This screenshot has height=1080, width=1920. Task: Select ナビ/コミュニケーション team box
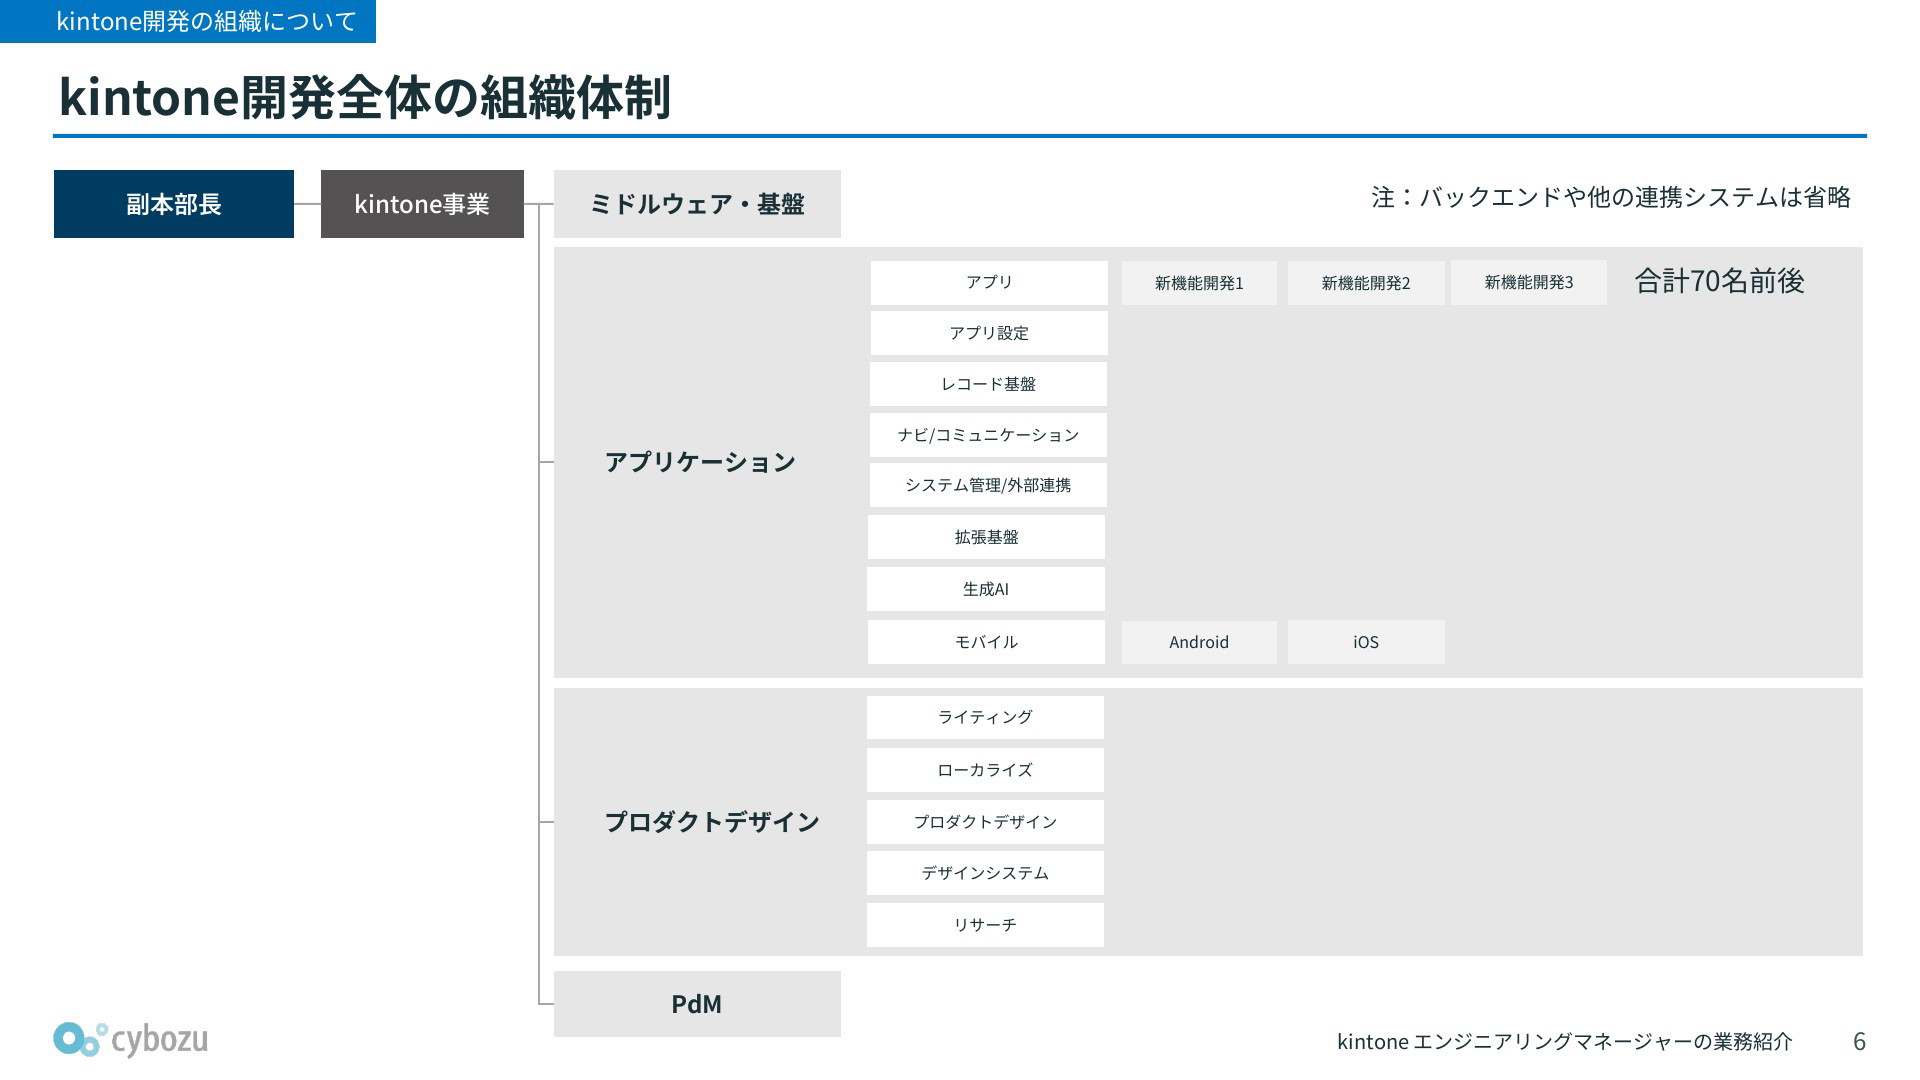(x=988, y=435)
